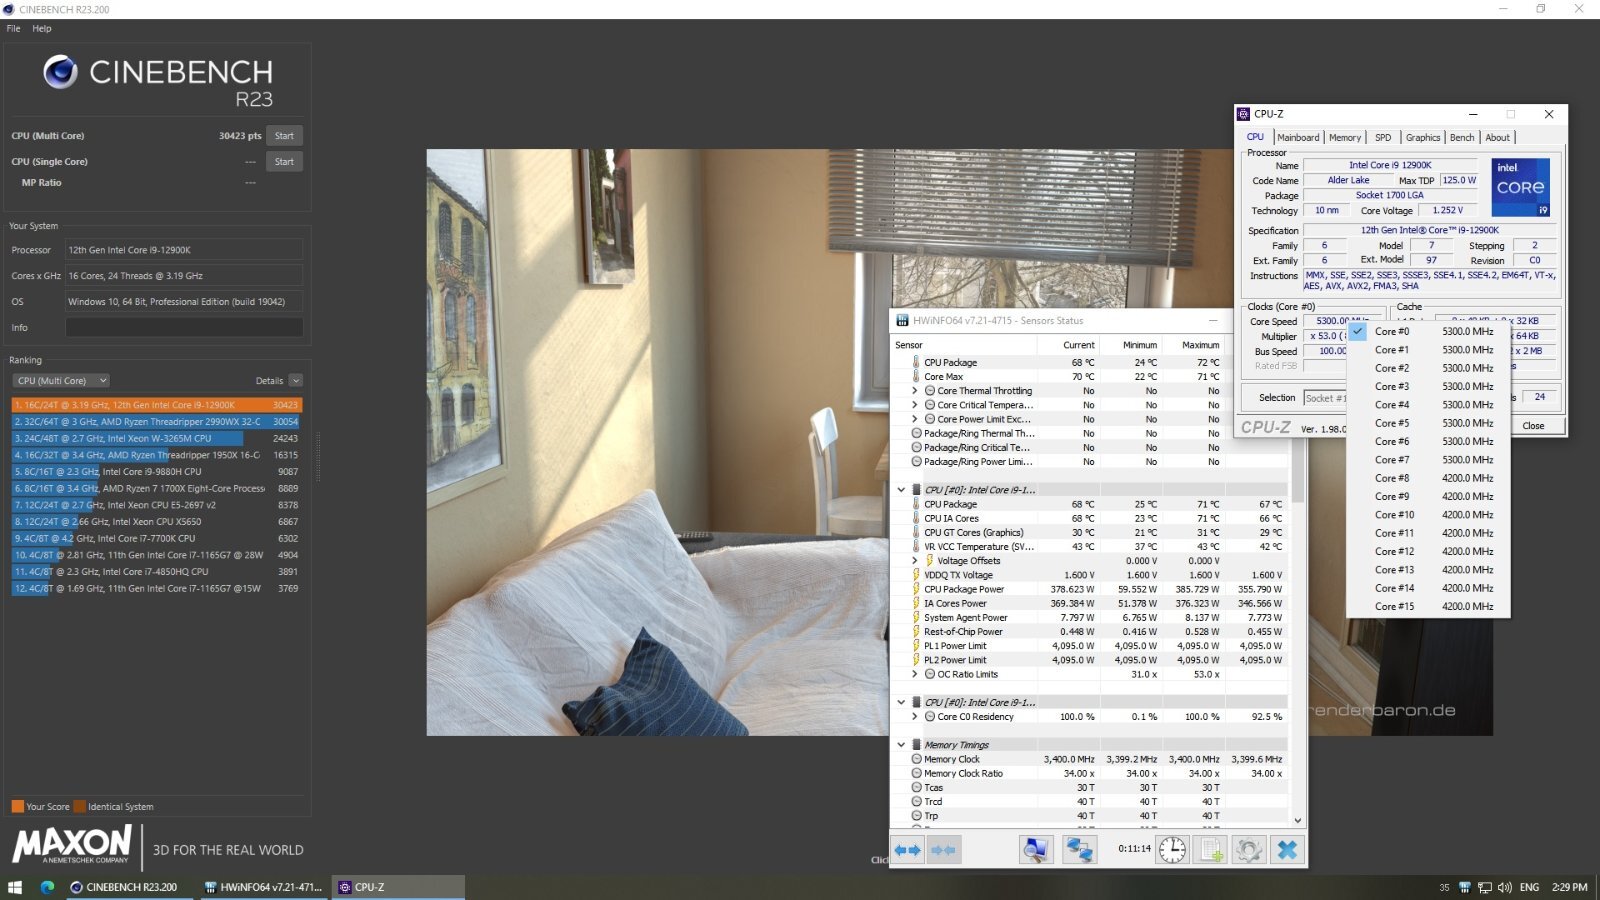Switch to HWiNFO64 taskbar button
This screenshot has height=900, width=1600.
click(x=263, y=887)
